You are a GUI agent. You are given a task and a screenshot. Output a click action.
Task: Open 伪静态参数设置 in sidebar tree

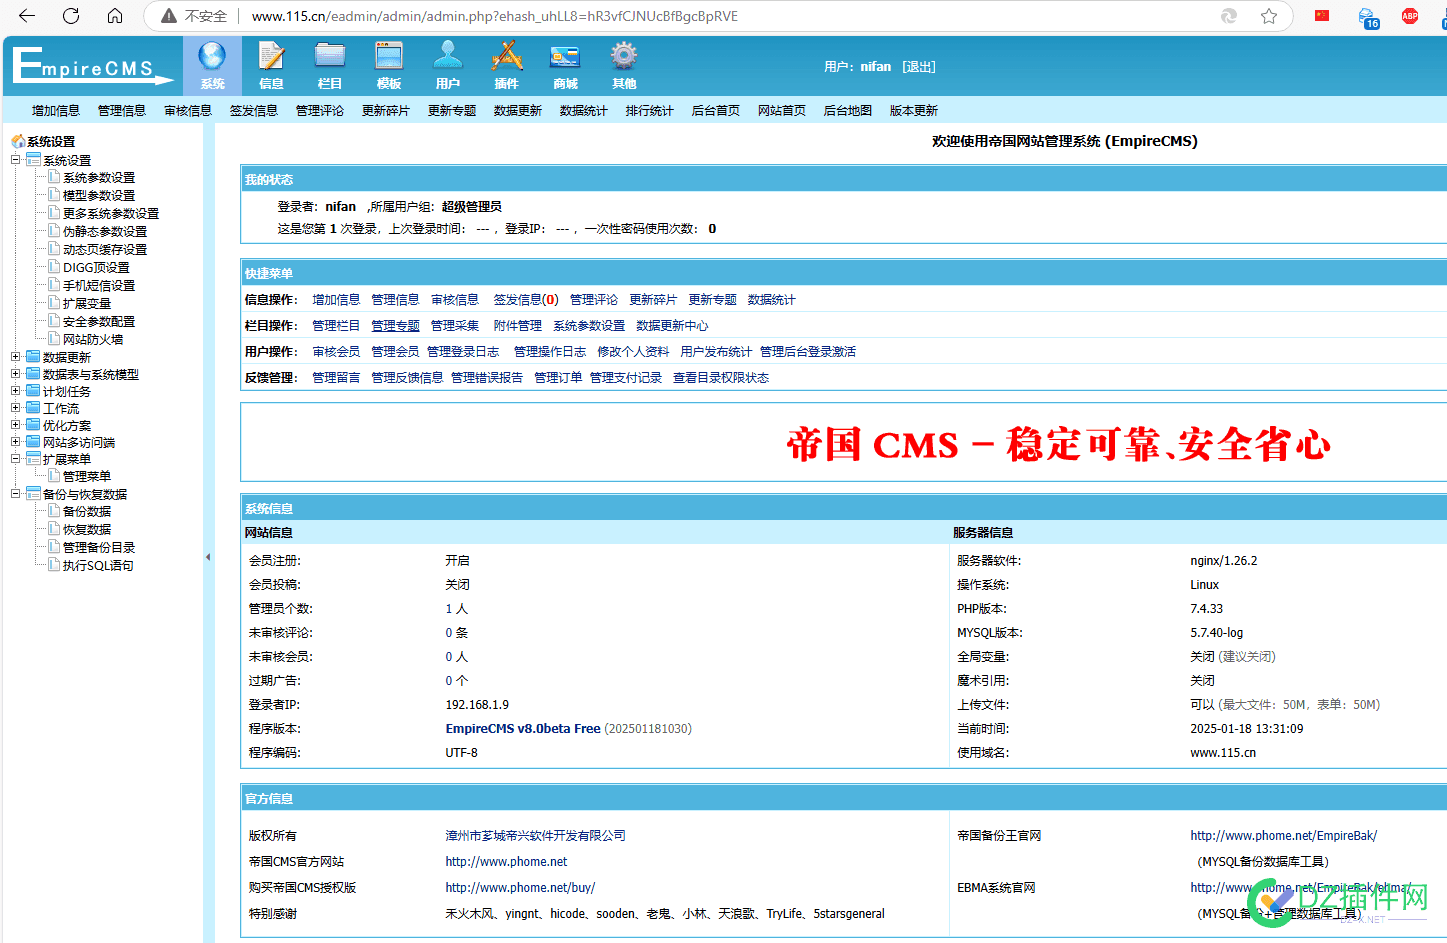pyautogui.click(x=105, y=232)
